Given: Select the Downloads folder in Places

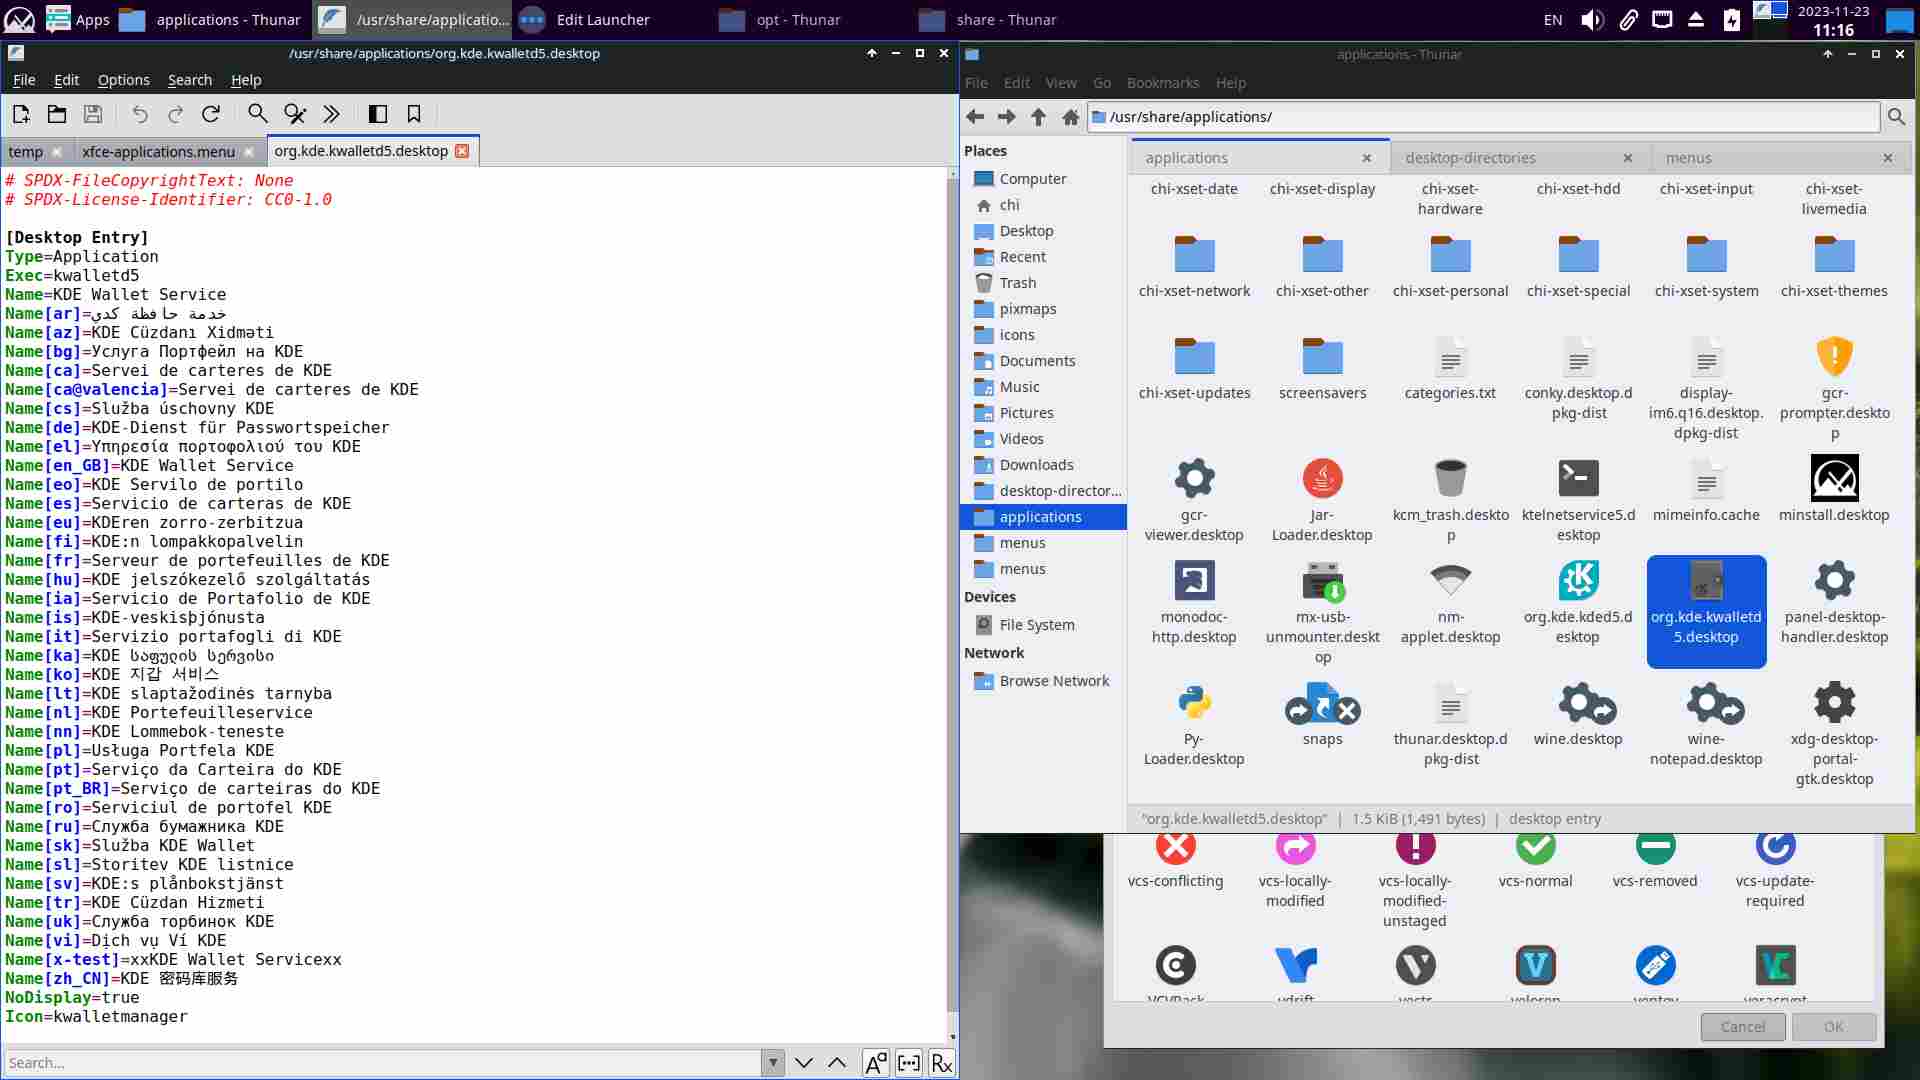Looking at the screenshot, I should (1036, 465).
